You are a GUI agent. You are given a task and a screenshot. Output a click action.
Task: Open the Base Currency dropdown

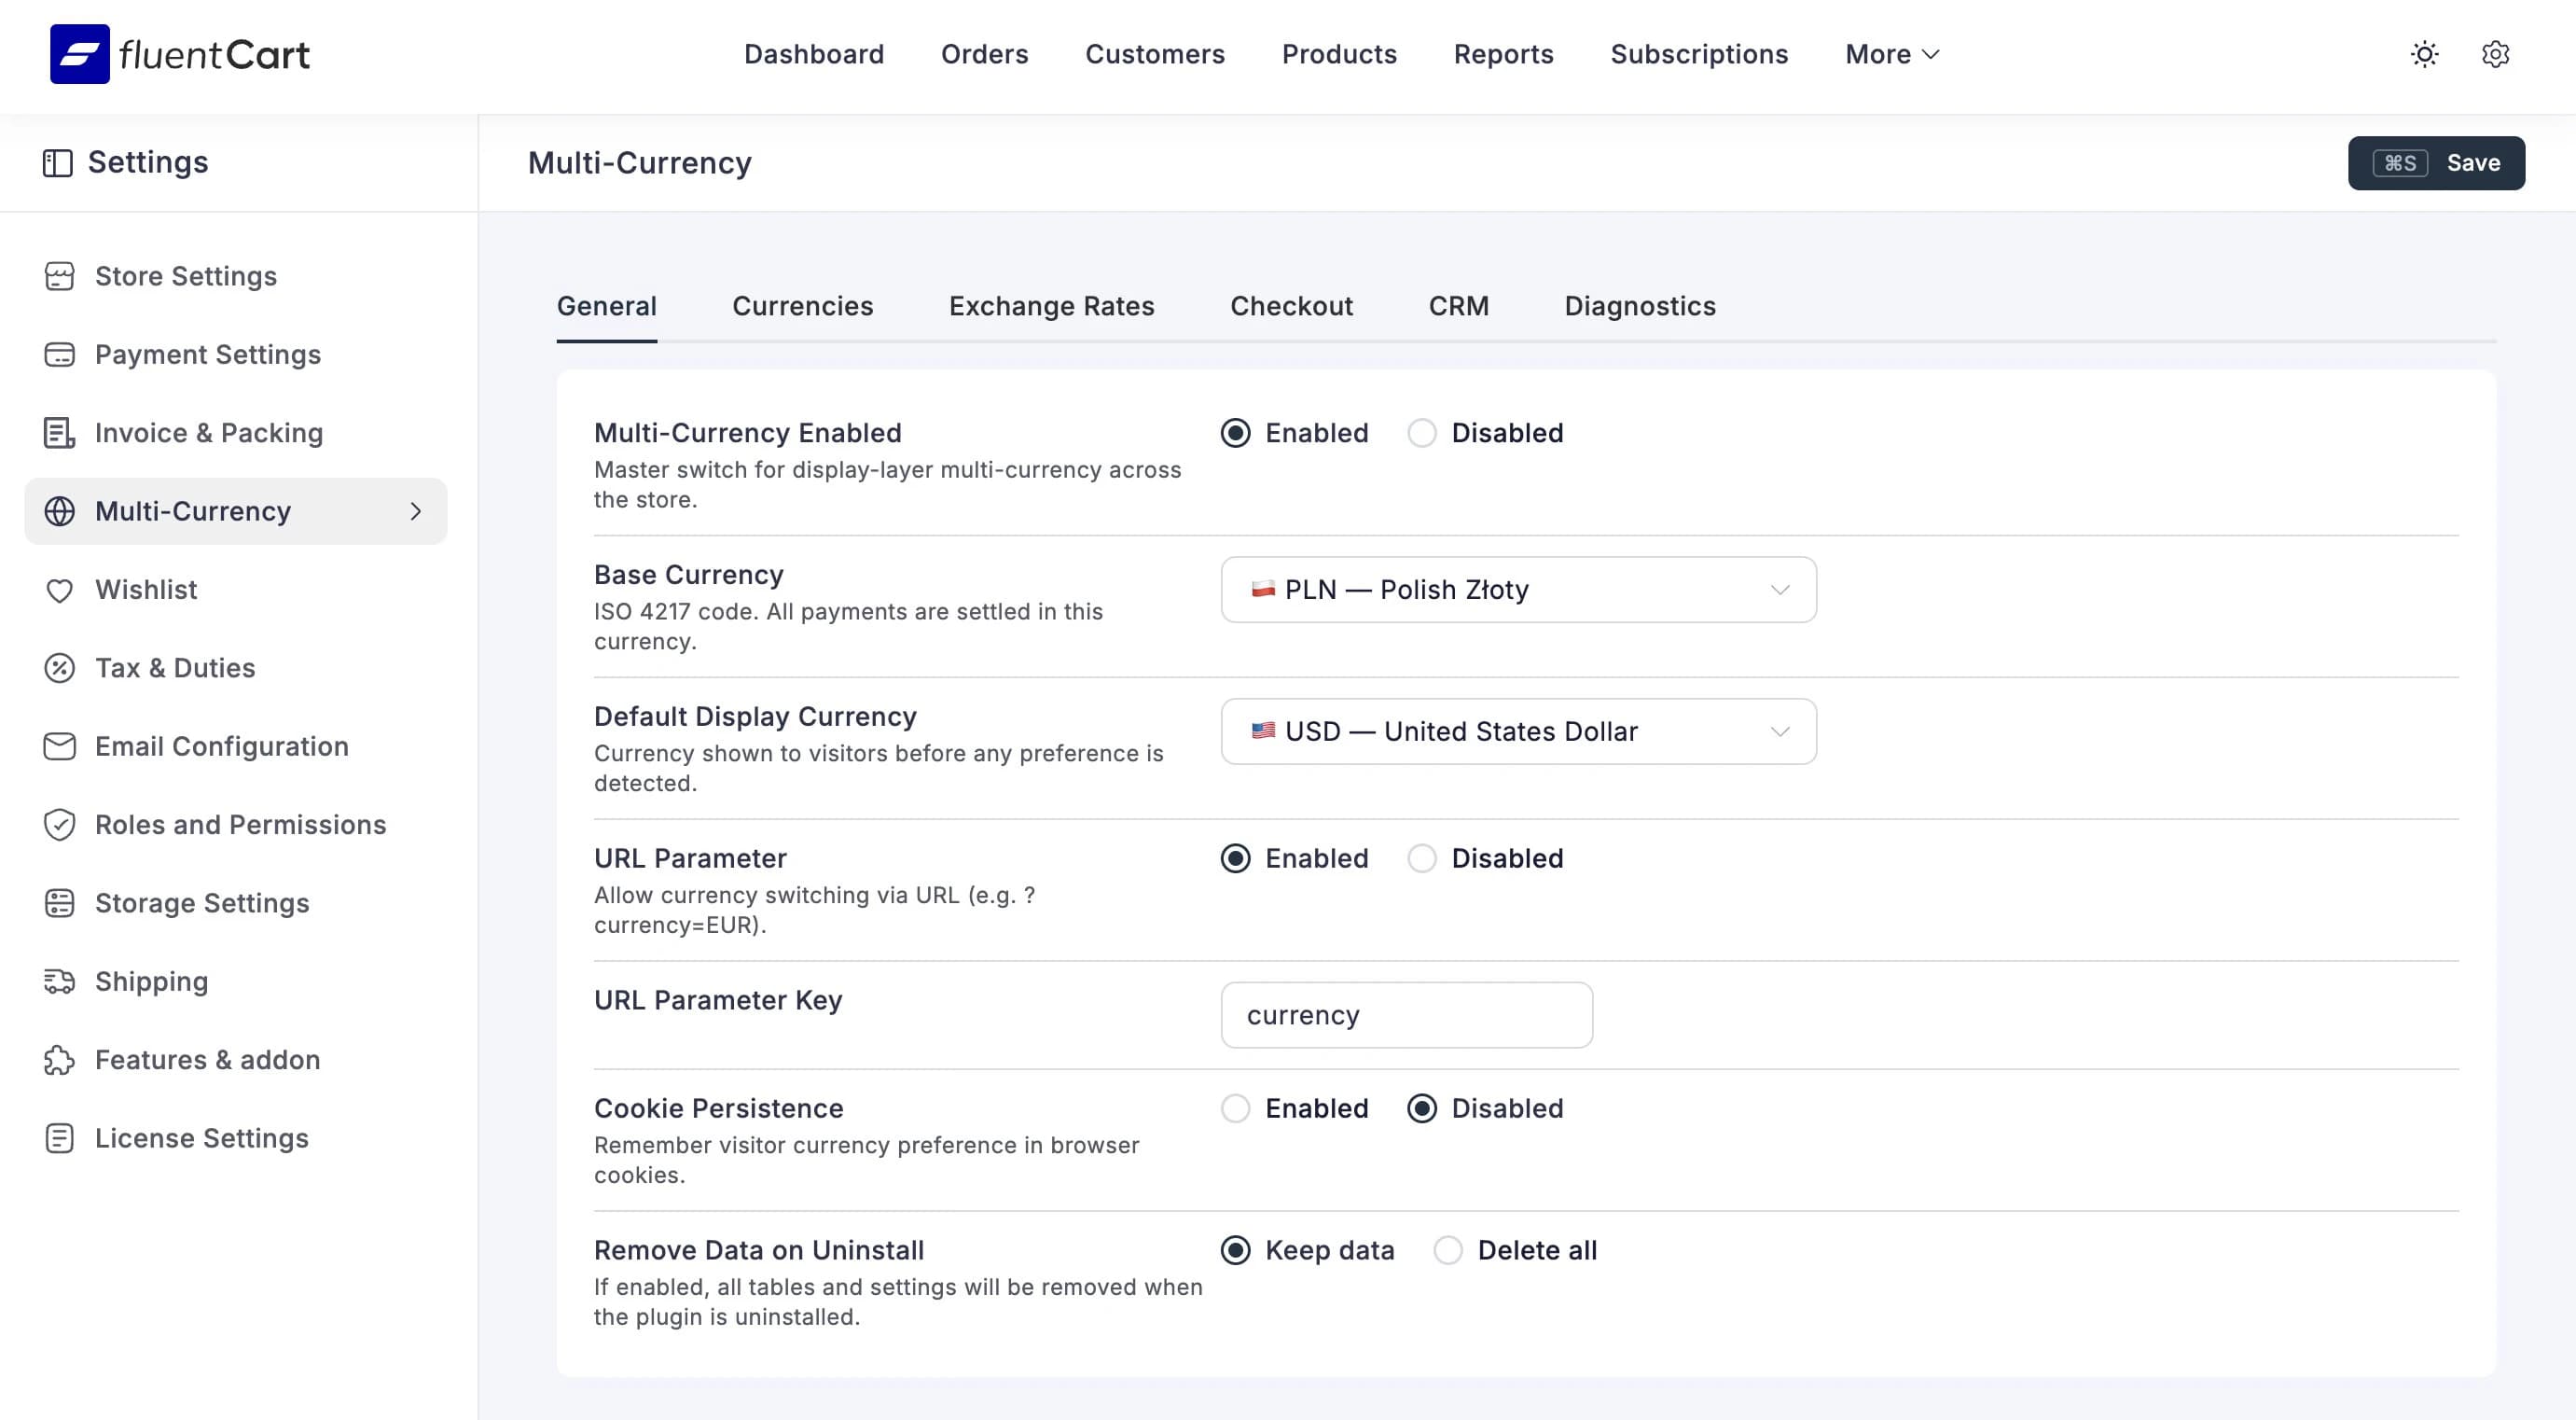pos(1518,590)
